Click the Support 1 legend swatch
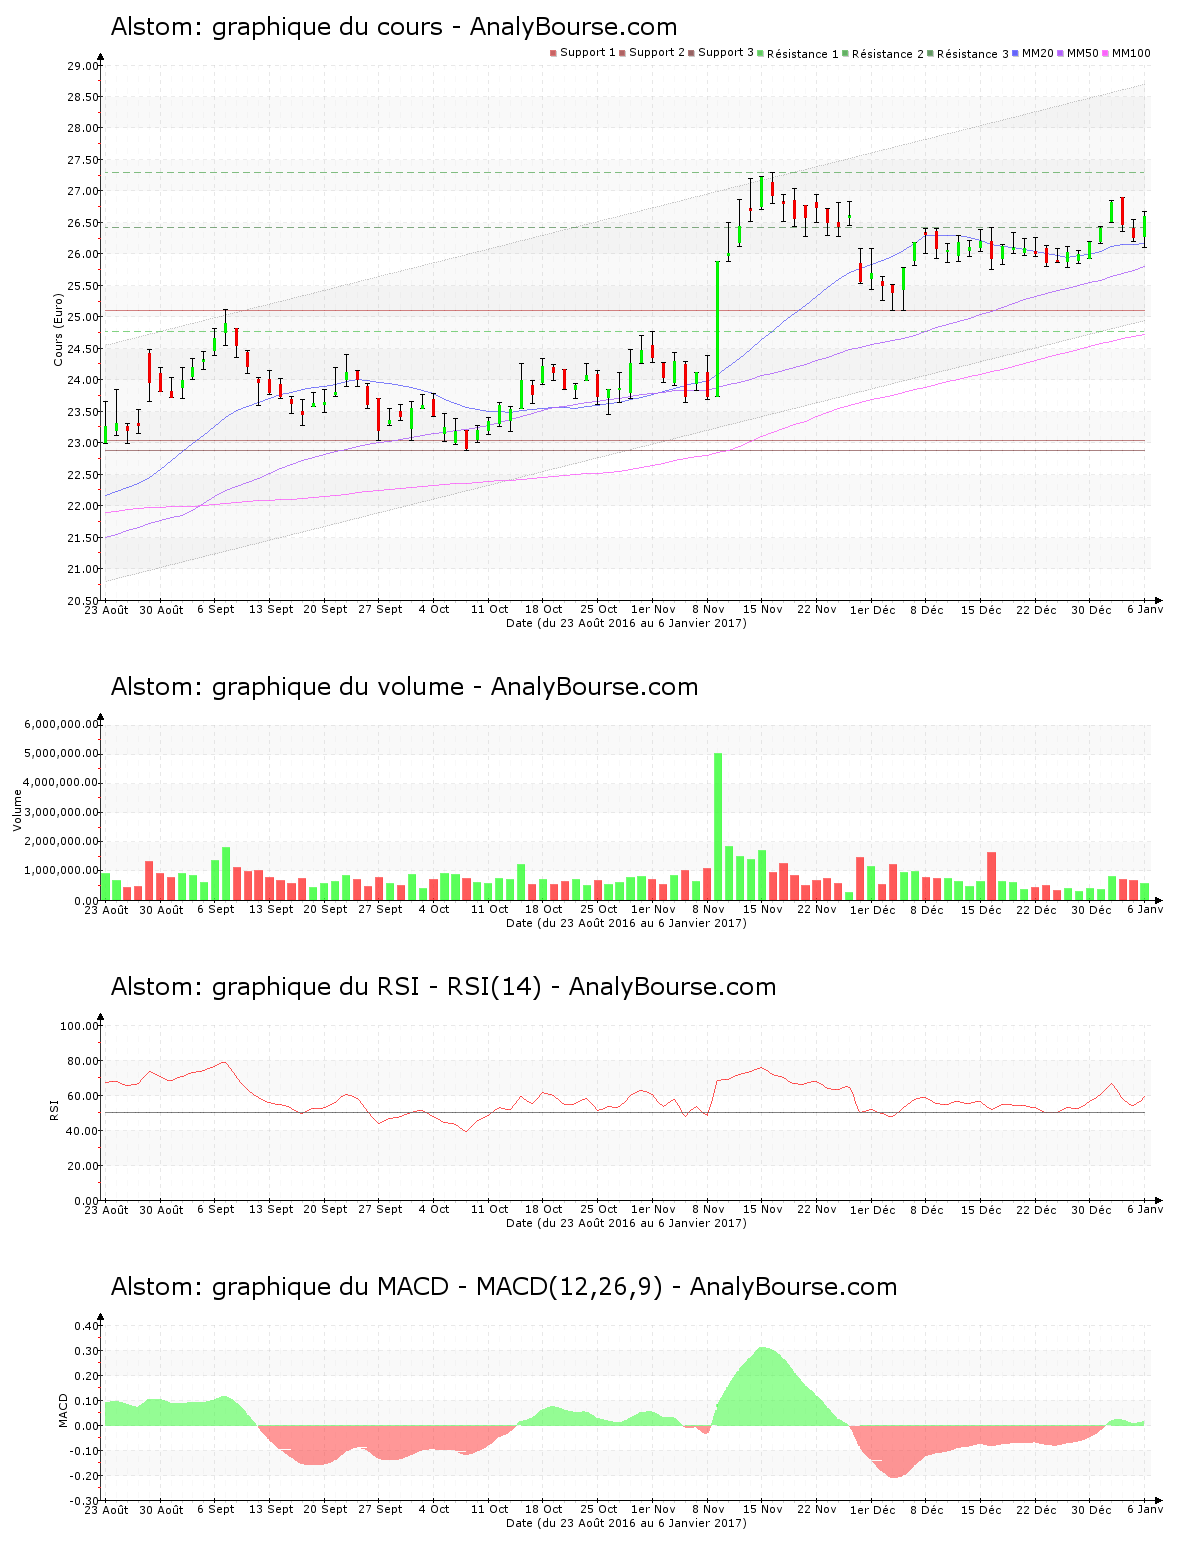The width and height of the screenshot is (1200, 1550). coord(553,53)
